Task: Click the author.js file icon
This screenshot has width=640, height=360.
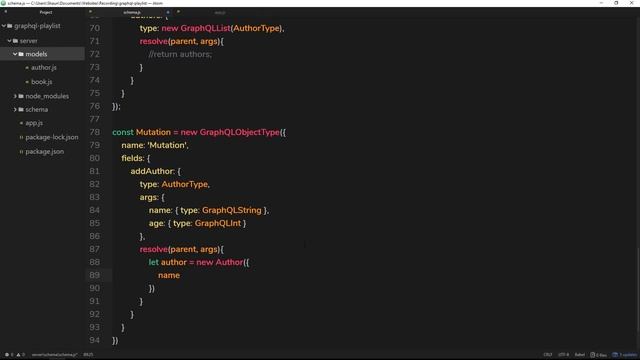Action: 27,68
